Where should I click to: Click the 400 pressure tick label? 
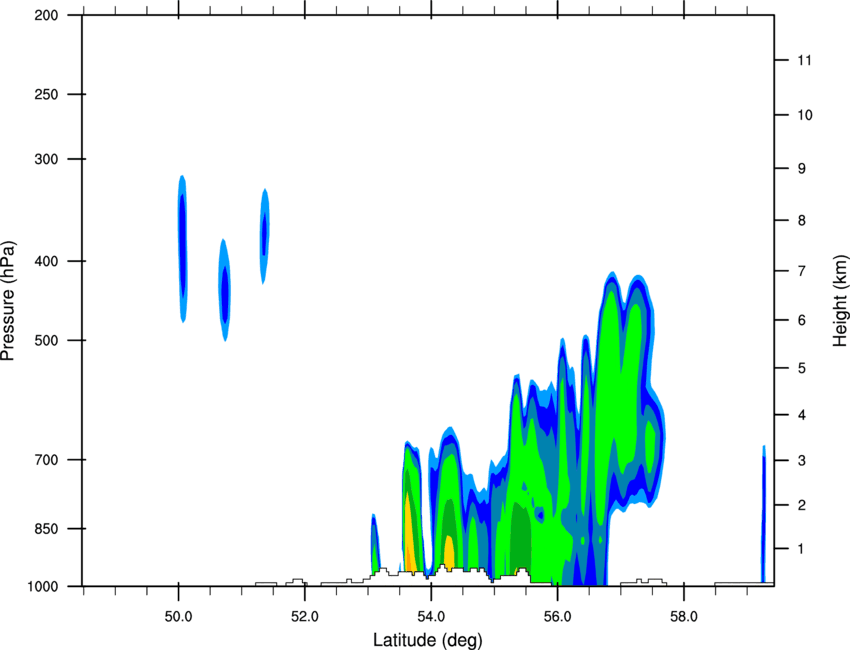(x=46, y=261)
